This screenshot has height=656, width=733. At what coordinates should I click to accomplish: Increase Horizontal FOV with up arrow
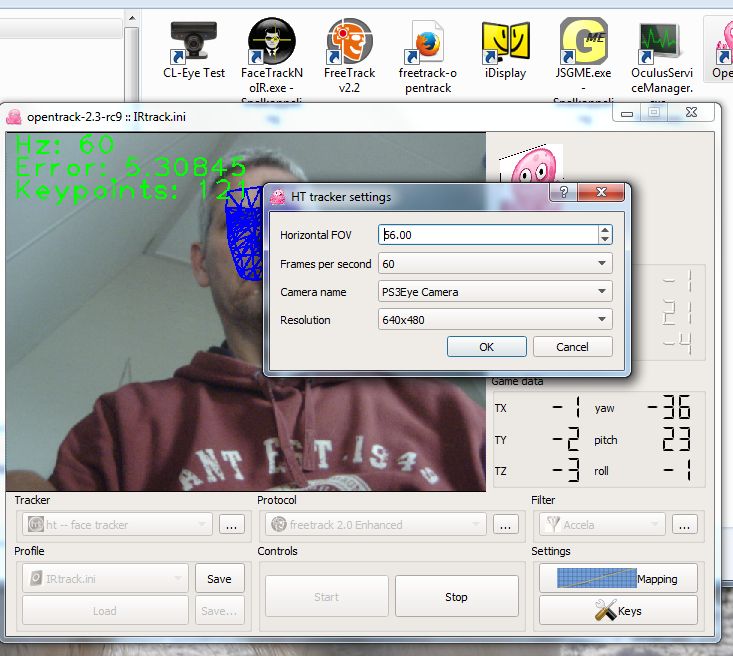point(605,230)
